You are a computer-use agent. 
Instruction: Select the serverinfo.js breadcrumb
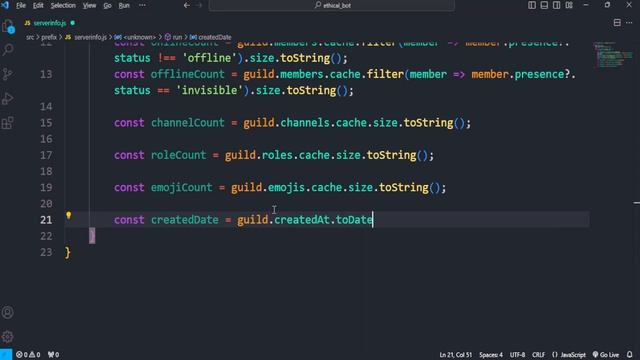(x=86, y=37)
